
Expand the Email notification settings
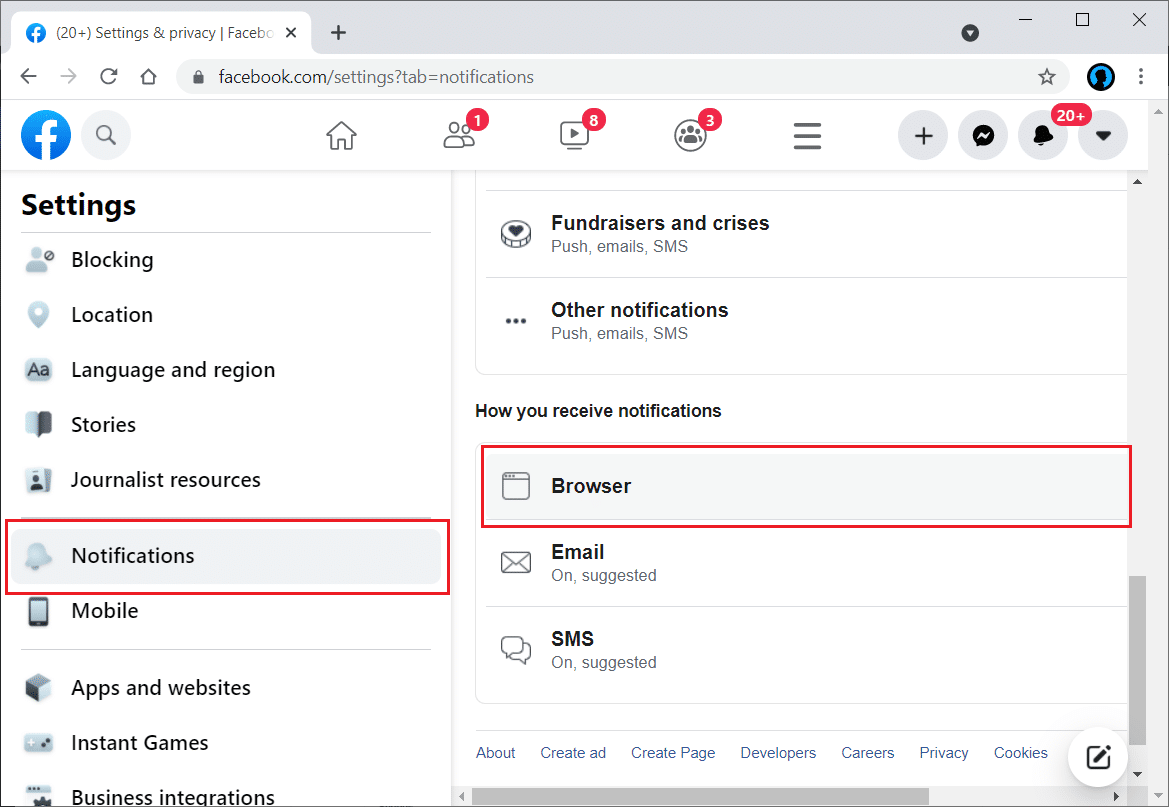(x=805, y=563)
